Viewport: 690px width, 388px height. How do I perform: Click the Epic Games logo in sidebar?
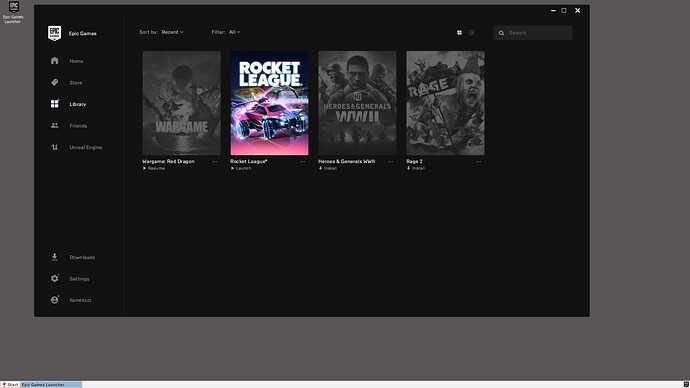(55, 33)
